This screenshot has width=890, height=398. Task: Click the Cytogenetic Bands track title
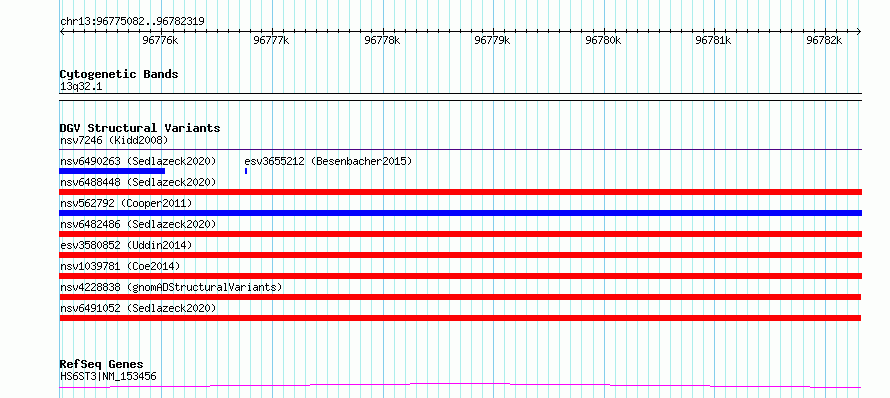pyautogui.click(x=119, y=74)
